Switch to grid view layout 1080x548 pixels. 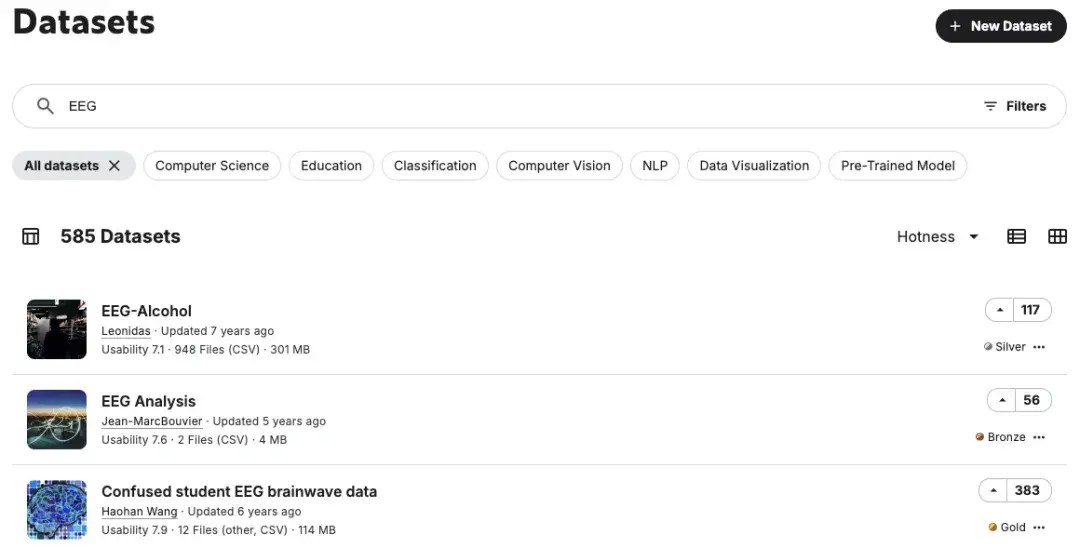pyautogui.click(x=1057, y=237)
